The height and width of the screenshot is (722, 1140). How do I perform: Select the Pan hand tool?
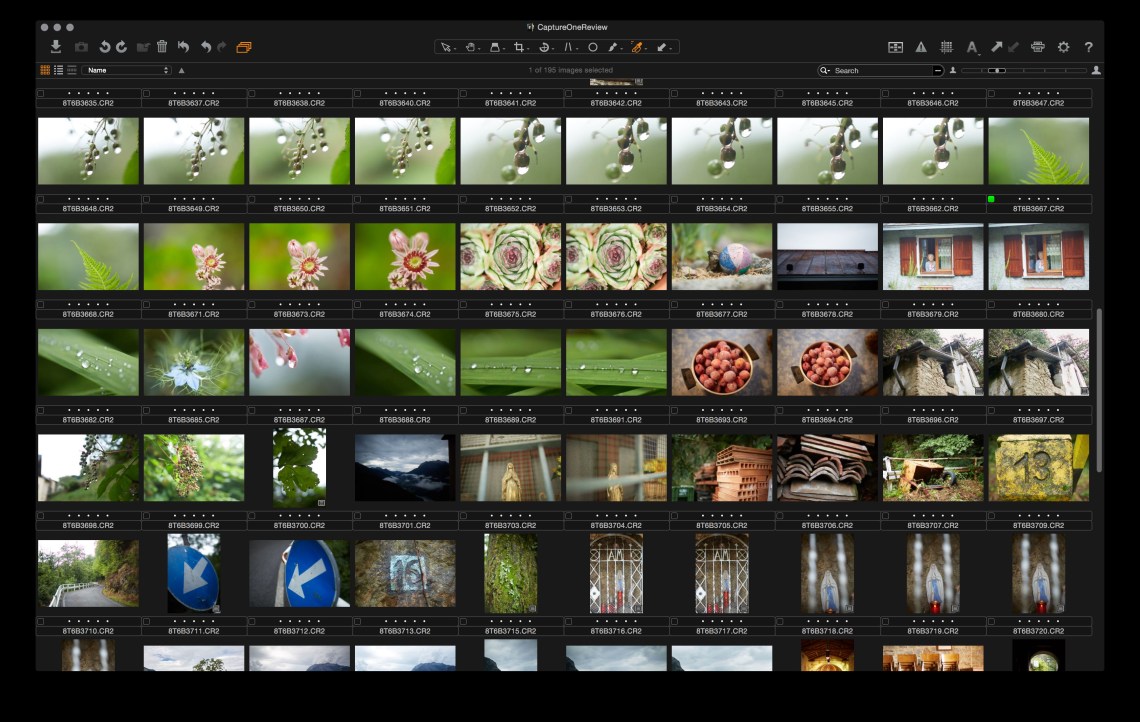click(470, 47)
